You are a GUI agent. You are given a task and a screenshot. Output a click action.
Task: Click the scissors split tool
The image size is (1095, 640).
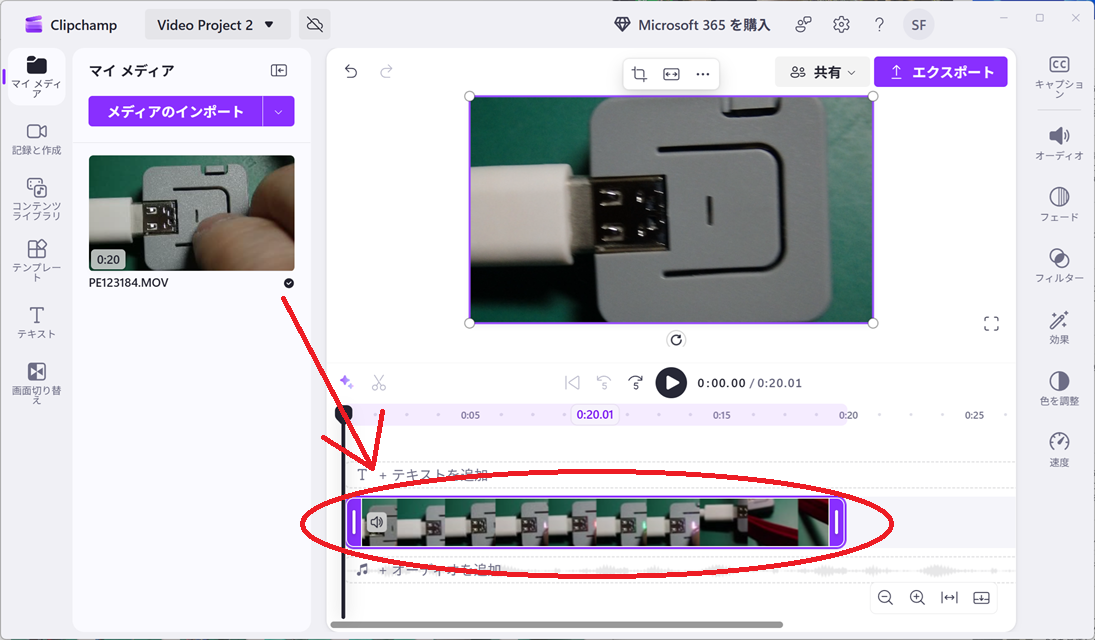(x=378, y=382)
